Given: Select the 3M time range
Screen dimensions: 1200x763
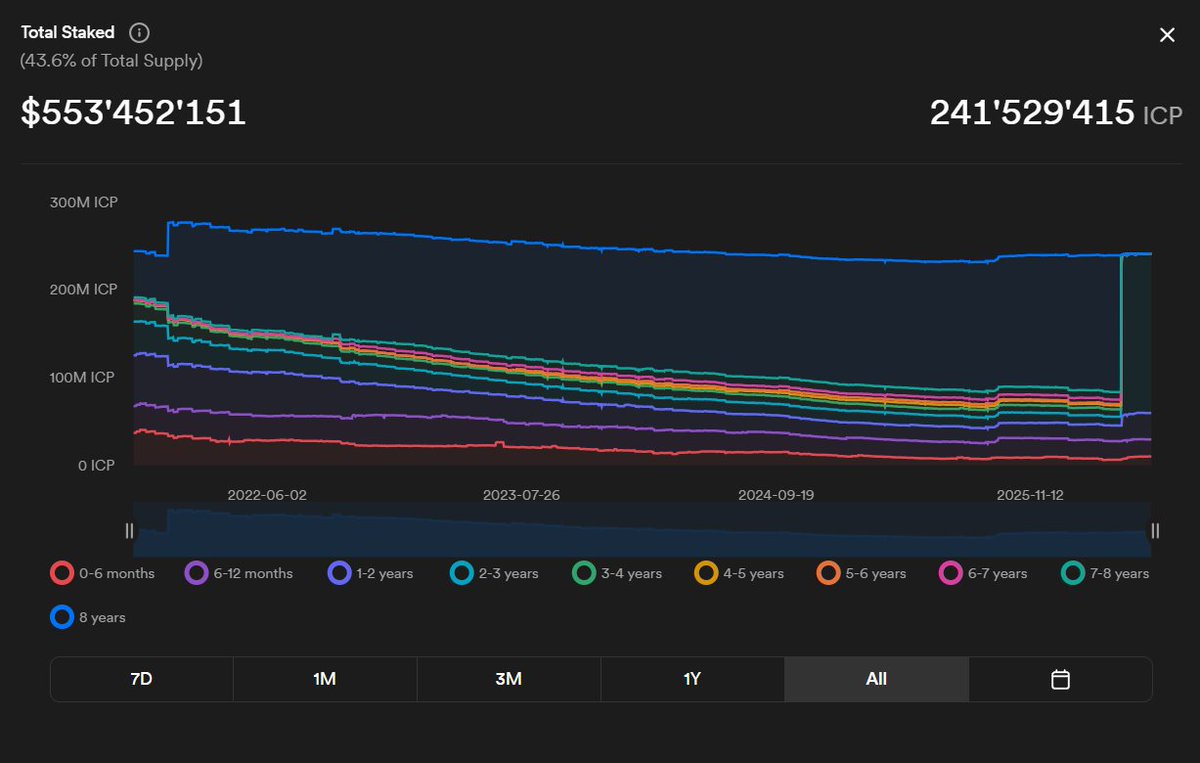Looking at the screenshot, I should tap(509, 679).
